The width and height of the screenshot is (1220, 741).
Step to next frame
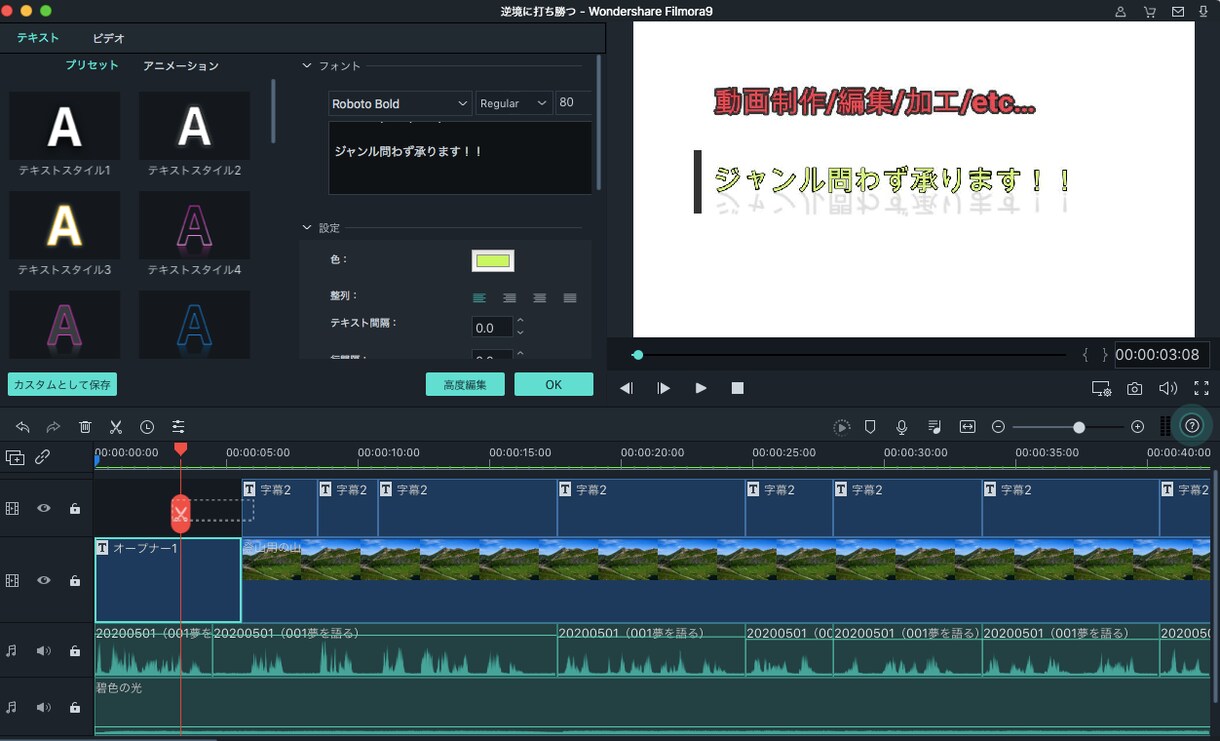663,388
